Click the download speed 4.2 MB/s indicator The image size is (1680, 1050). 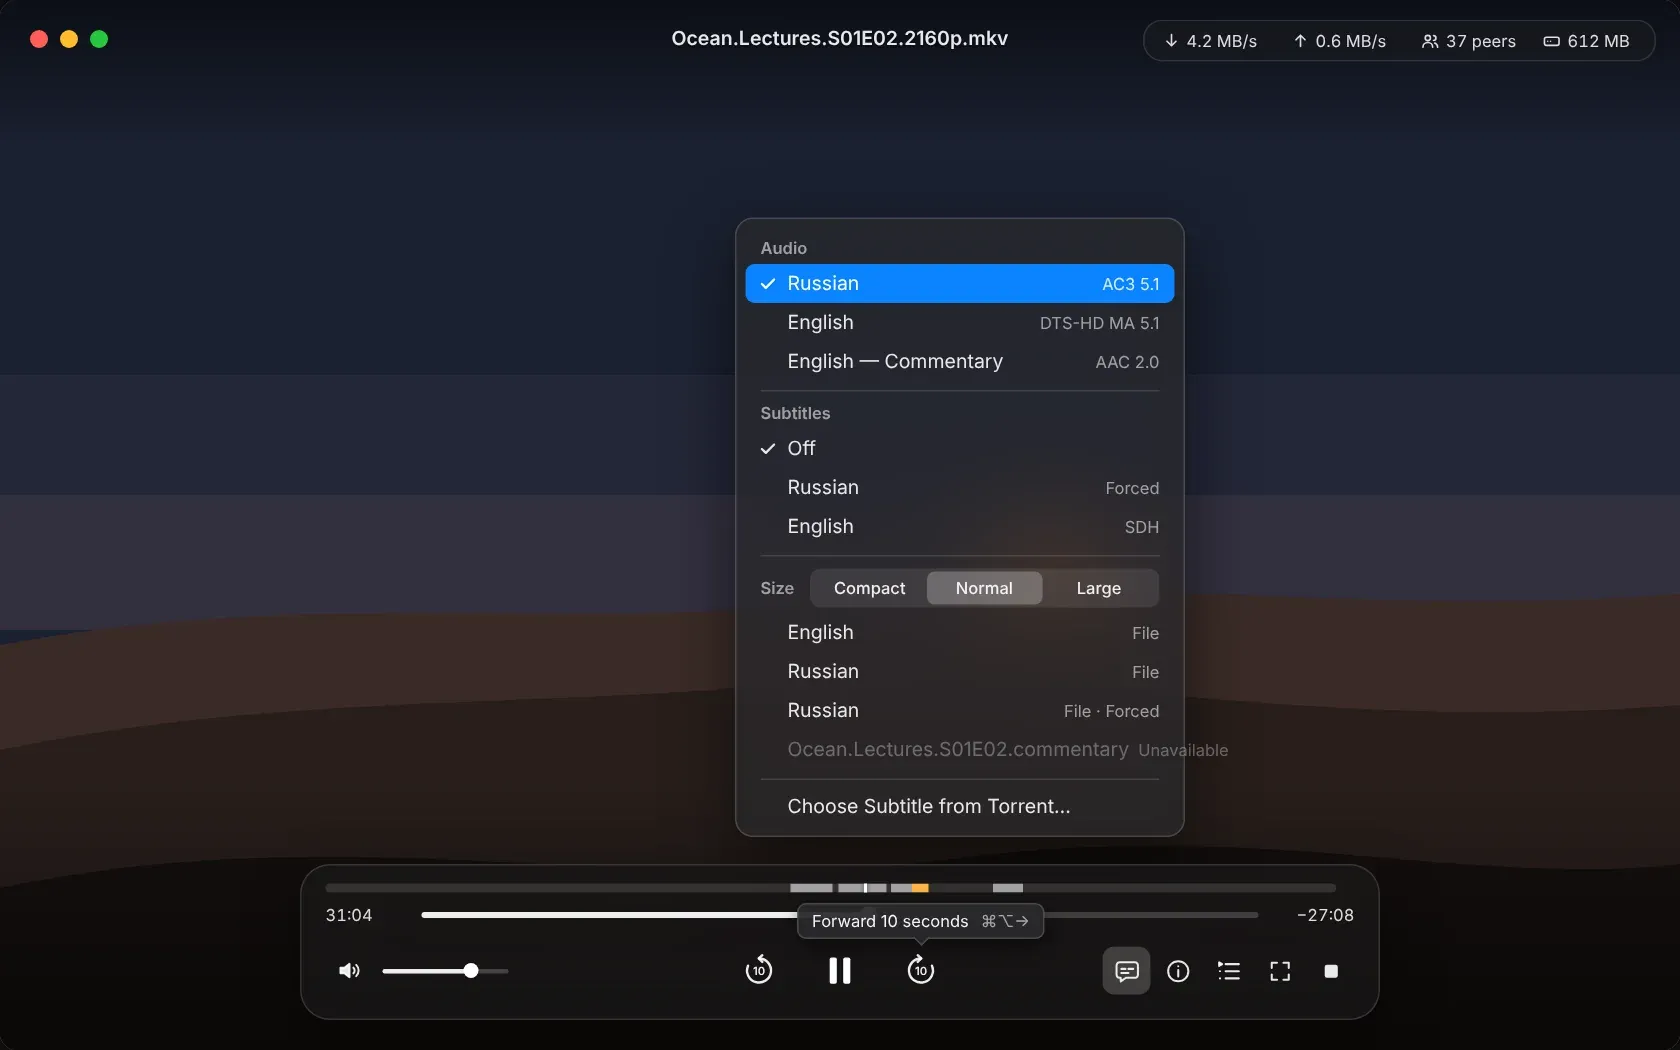click(x=1210, y=41)
